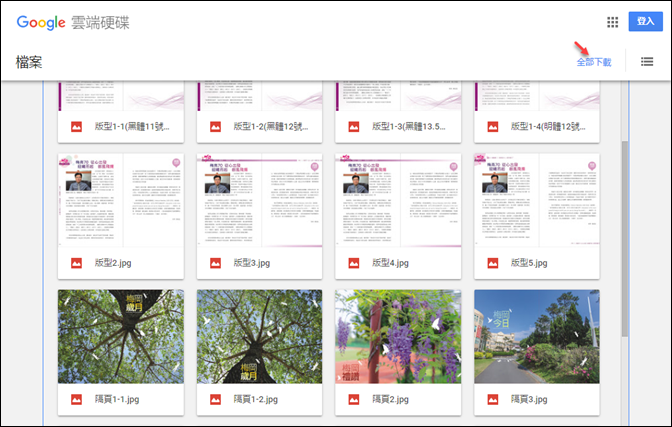Switch to list view icon
This screenshot has width=672, height=427.
pos(647,62)
